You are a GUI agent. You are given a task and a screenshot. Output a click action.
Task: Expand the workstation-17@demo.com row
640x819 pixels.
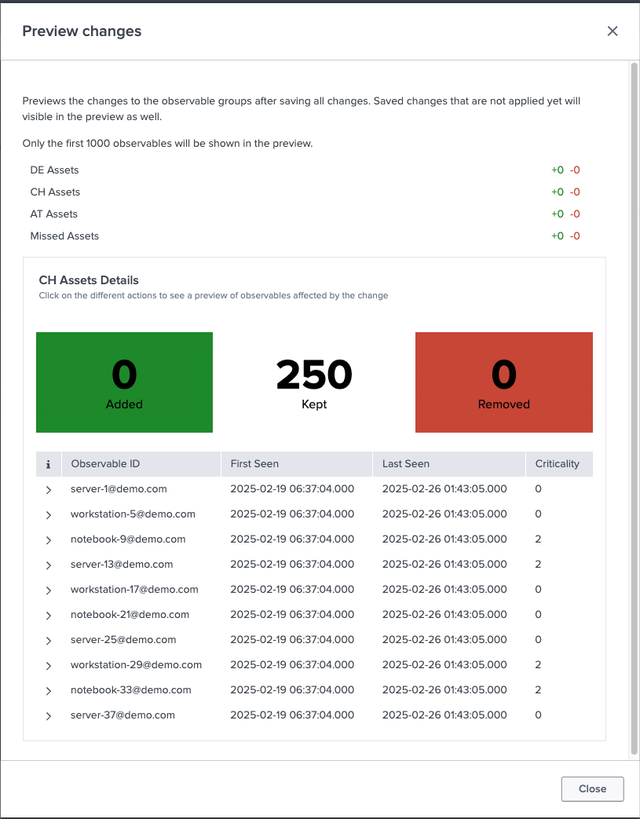click(49, 590)
